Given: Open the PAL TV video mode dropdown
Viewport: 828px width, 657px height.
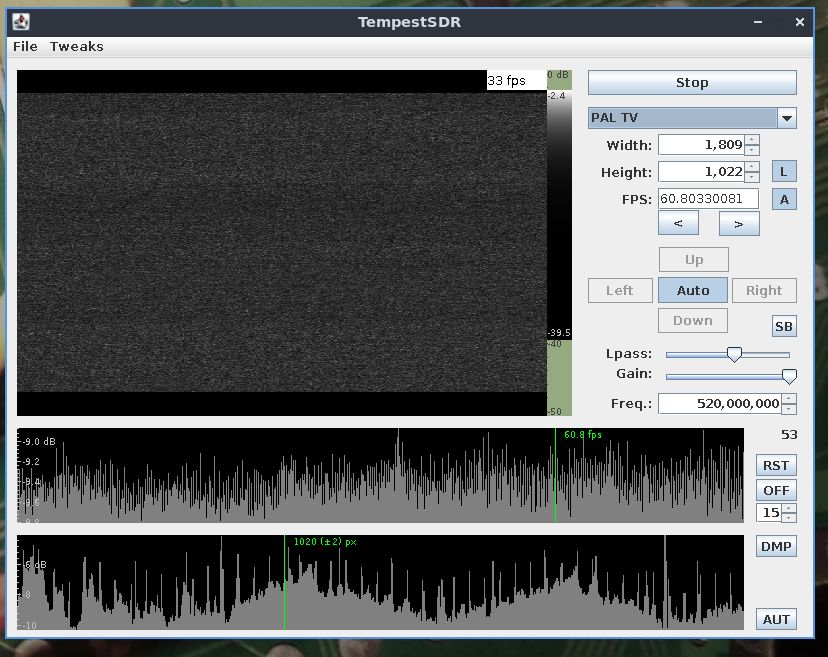Looking at the screenshot, I should point(787,118).
